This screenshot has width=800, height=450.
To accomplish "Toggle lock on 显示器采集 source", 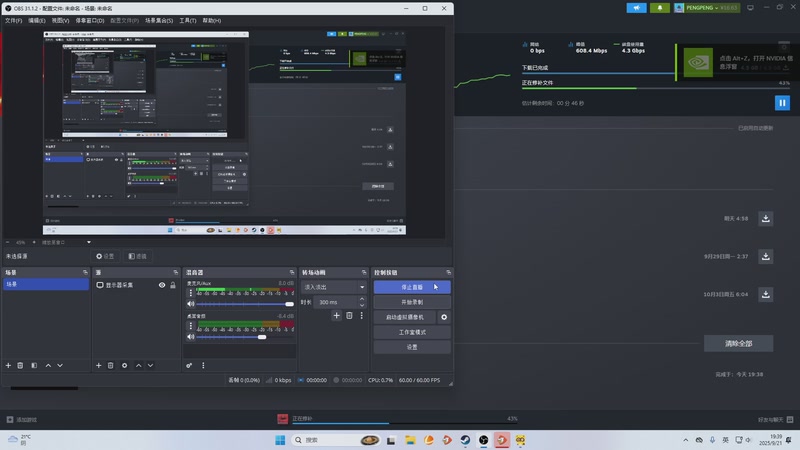I will [x=173, y=285].
